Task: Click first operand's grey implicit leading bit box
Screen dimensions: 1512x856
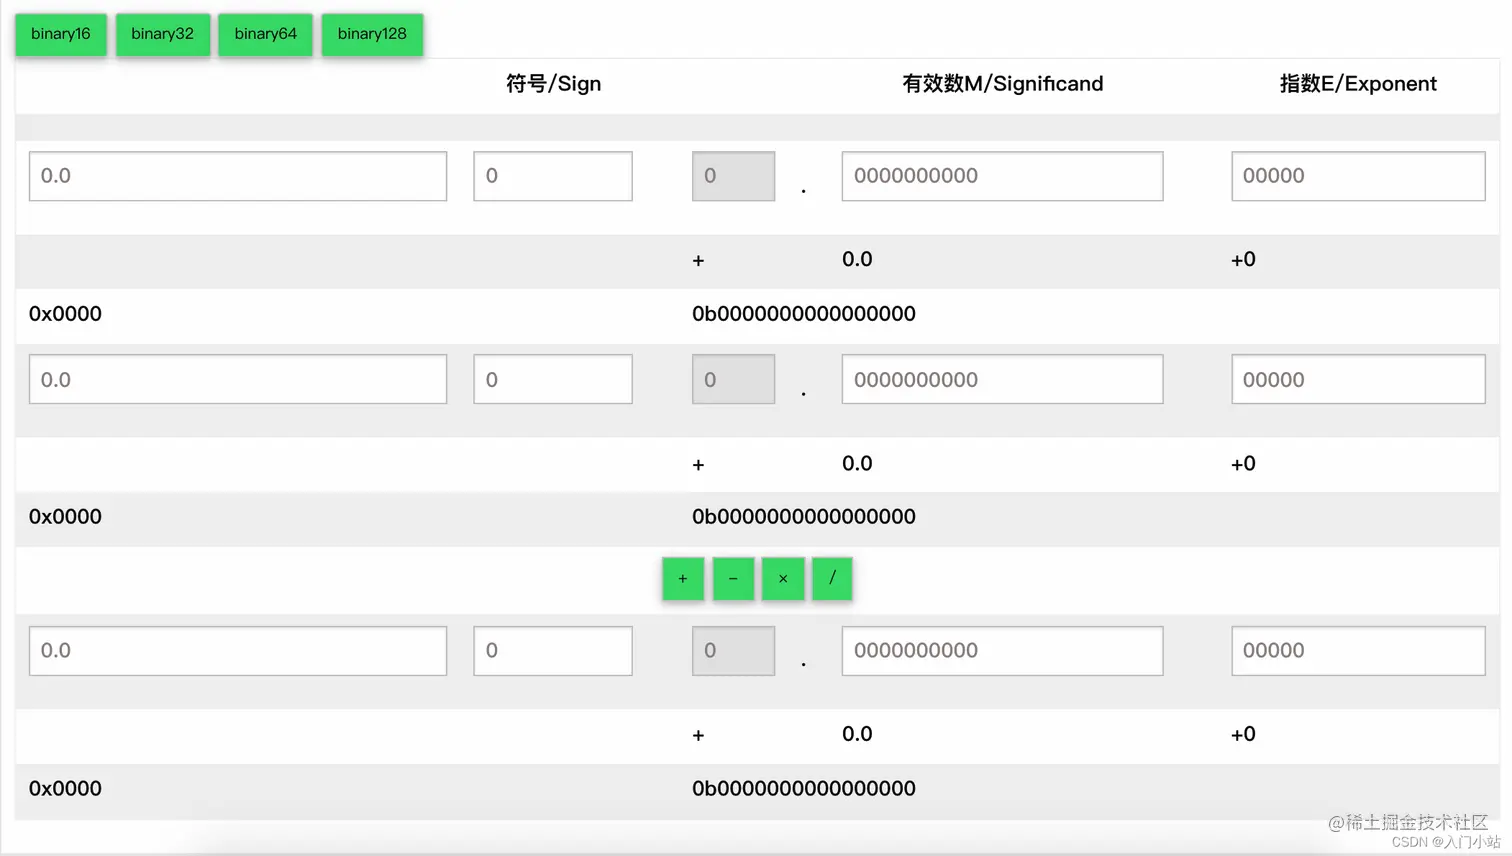Action: click(x=733, y=176)
